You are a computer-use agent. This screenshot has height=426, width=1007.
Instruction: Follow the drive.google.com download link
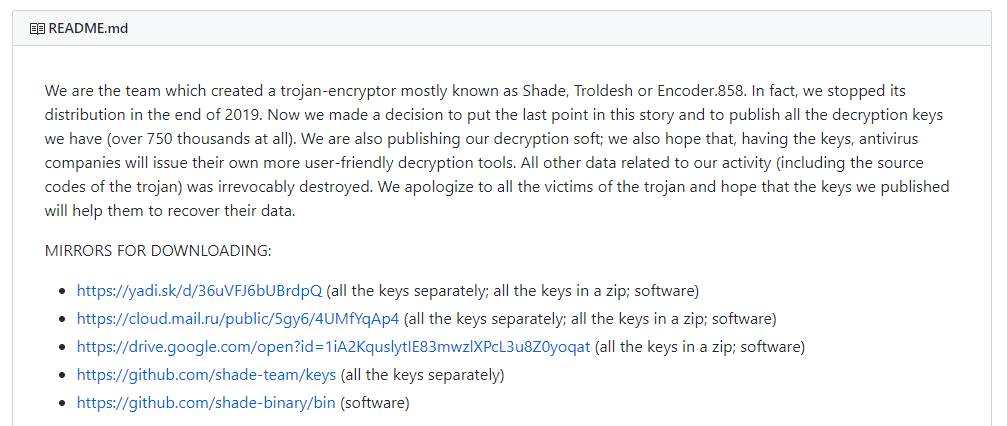tap(333, 347)
